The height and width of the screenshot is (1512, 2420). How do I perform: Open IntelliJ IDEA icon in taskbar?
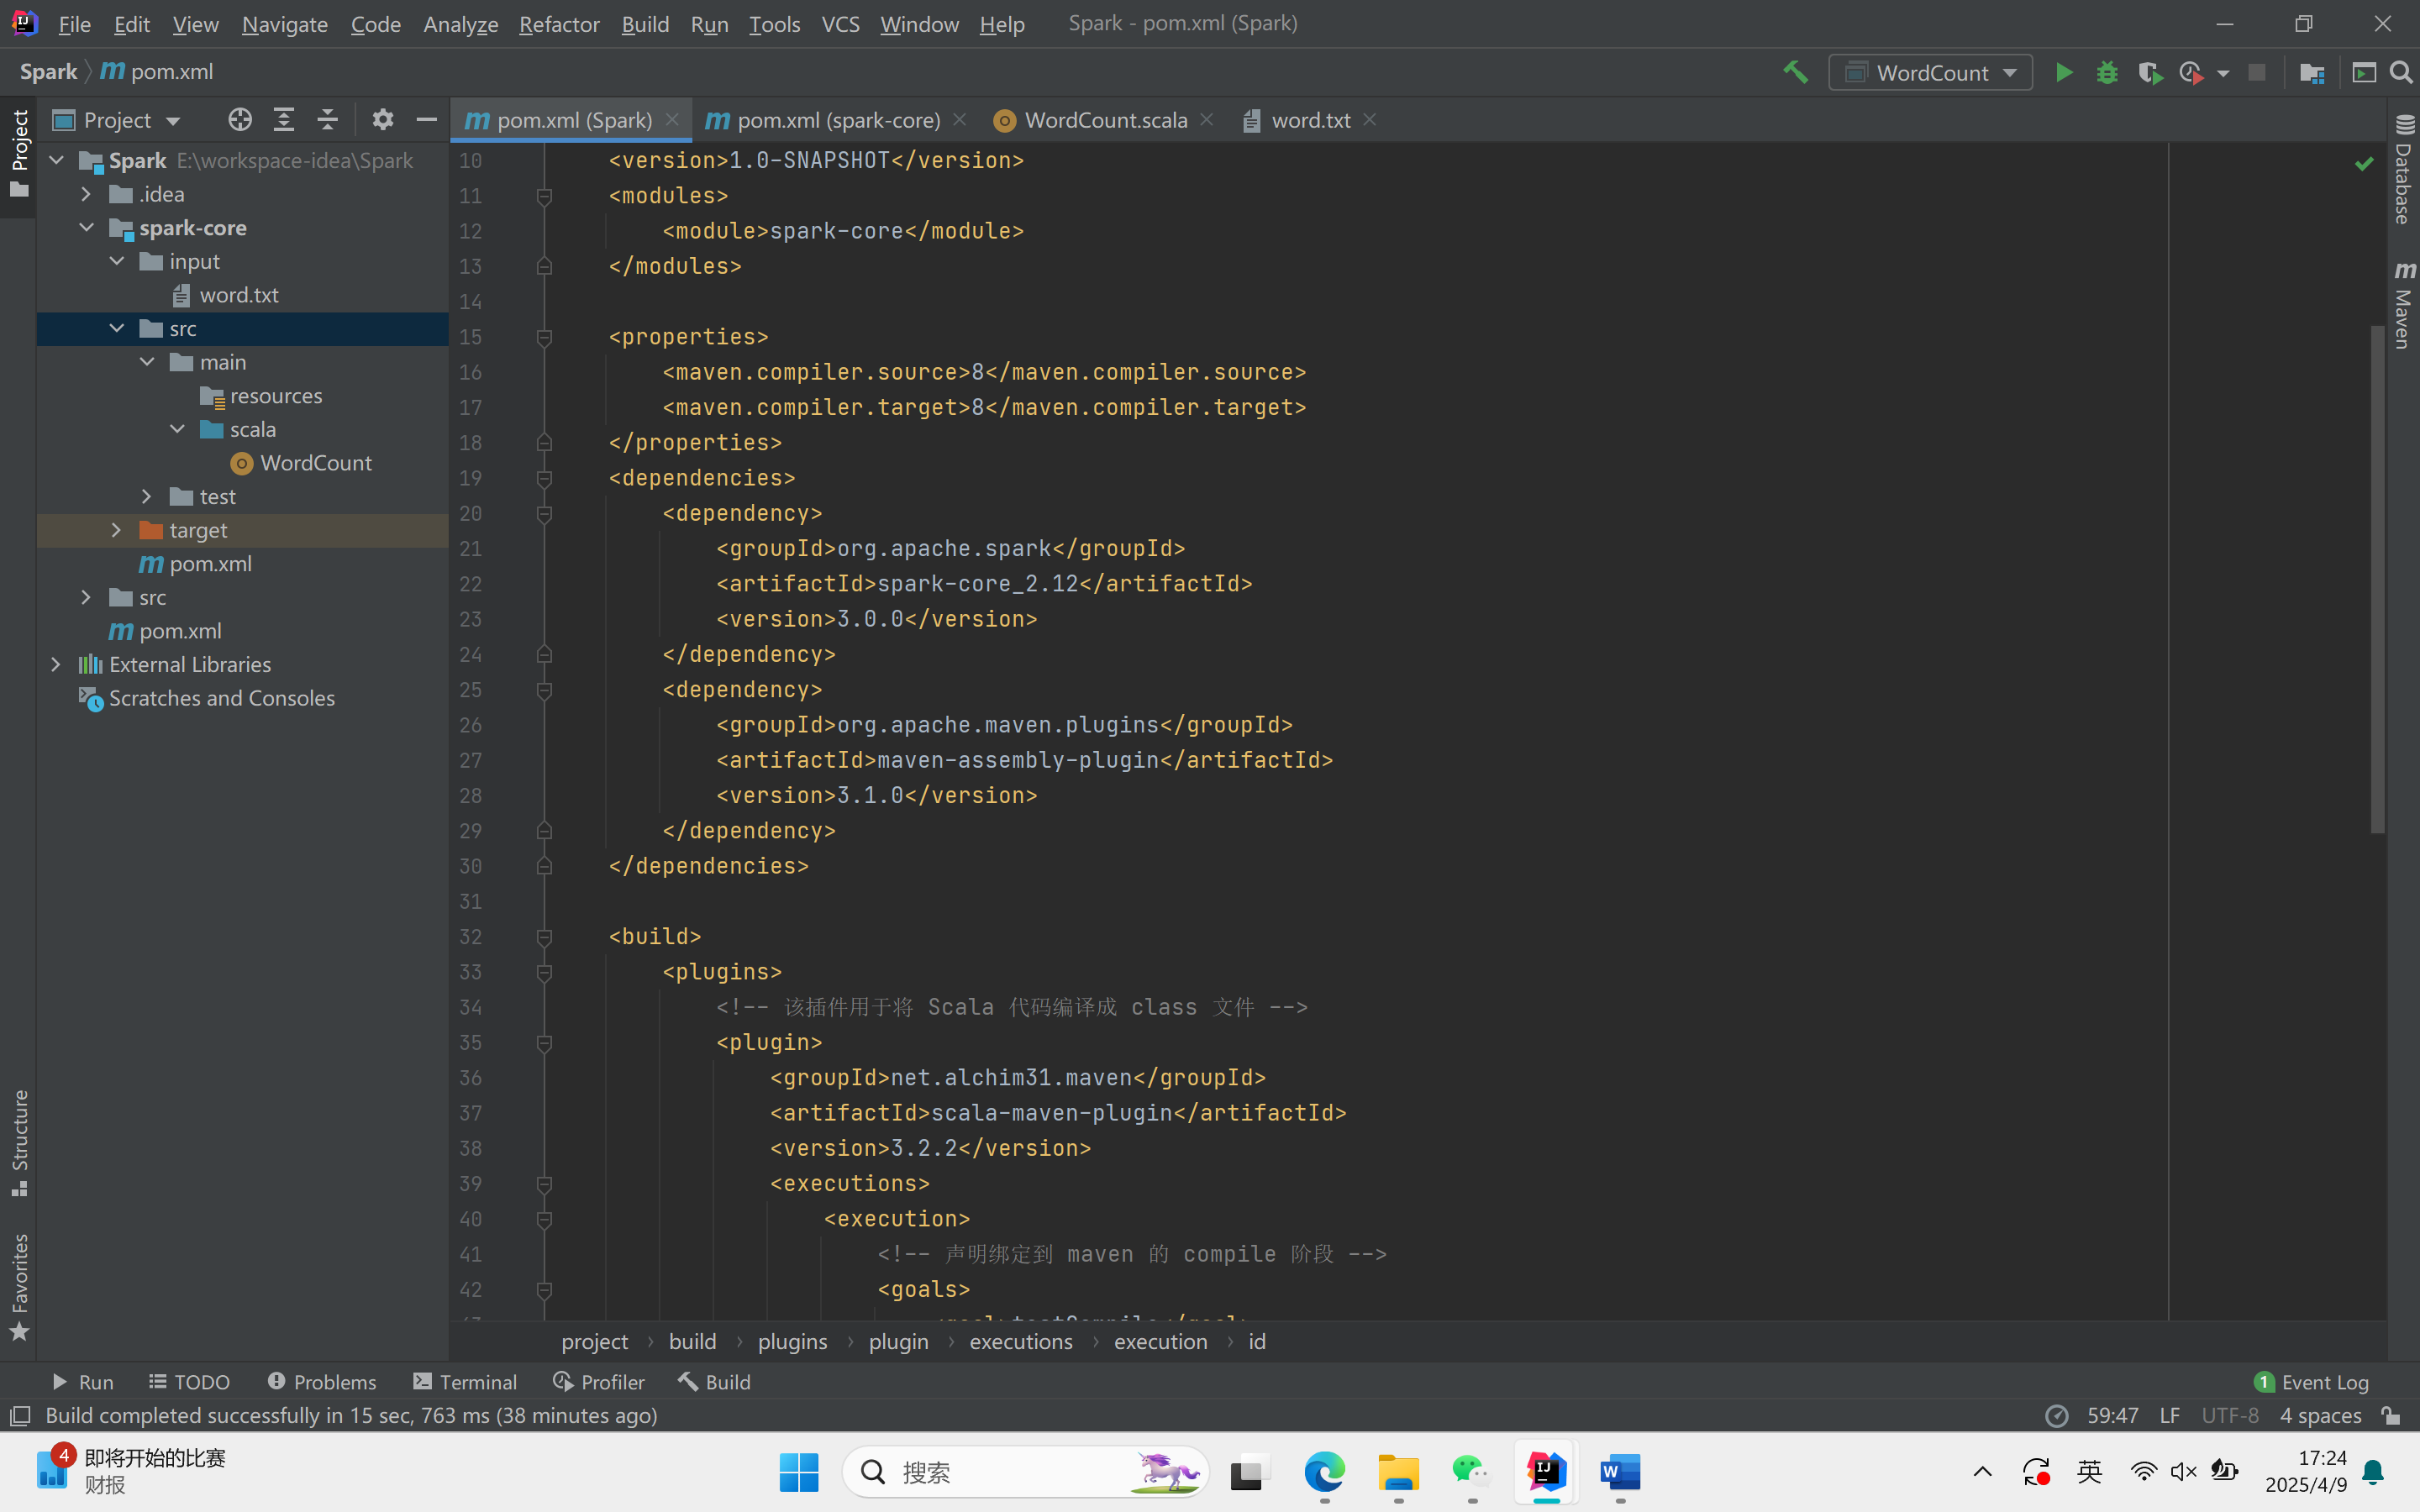pyautogui.click(x=1546, y=1471)
